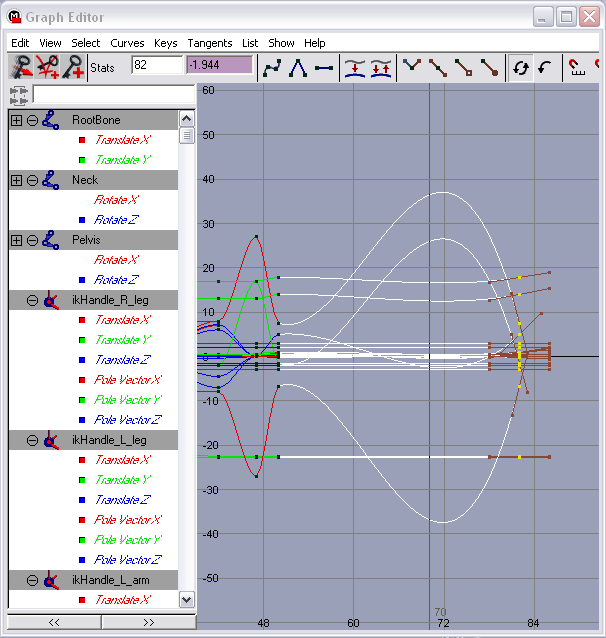Image resolution: width=606 pixels, height=638 pixels.
Task: Click the Break Tangents icon
Action: (x=412, y=68)
